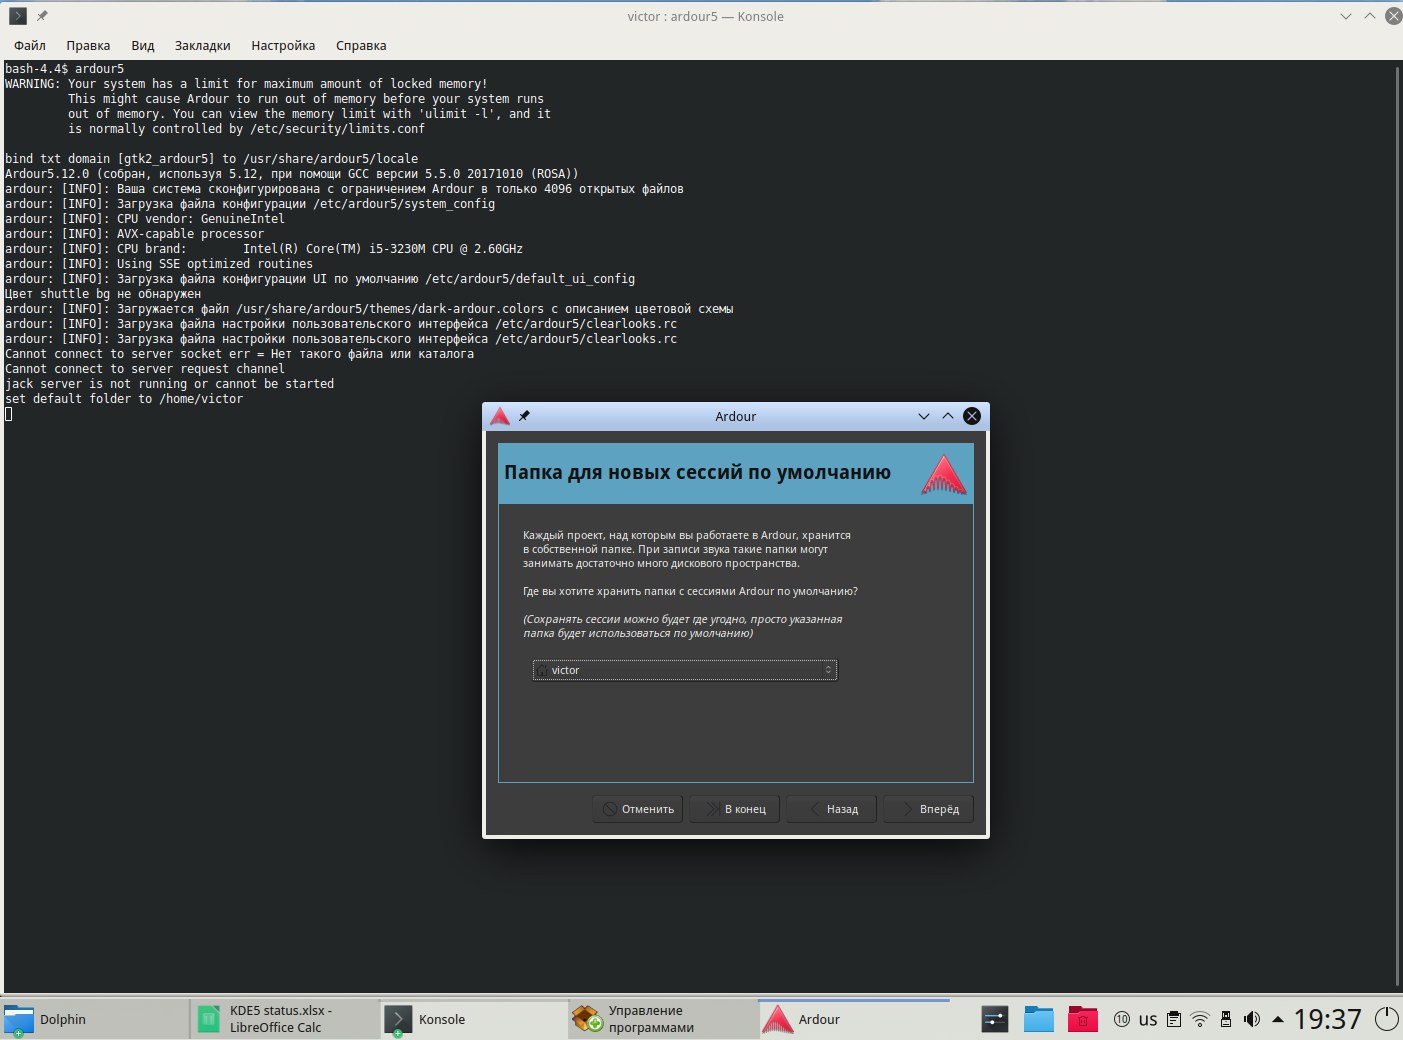This screenshot has height=1040, width=1403.
Task: Click the Отменить button in the Ardour dialog
Action: [x=637, y=809]
